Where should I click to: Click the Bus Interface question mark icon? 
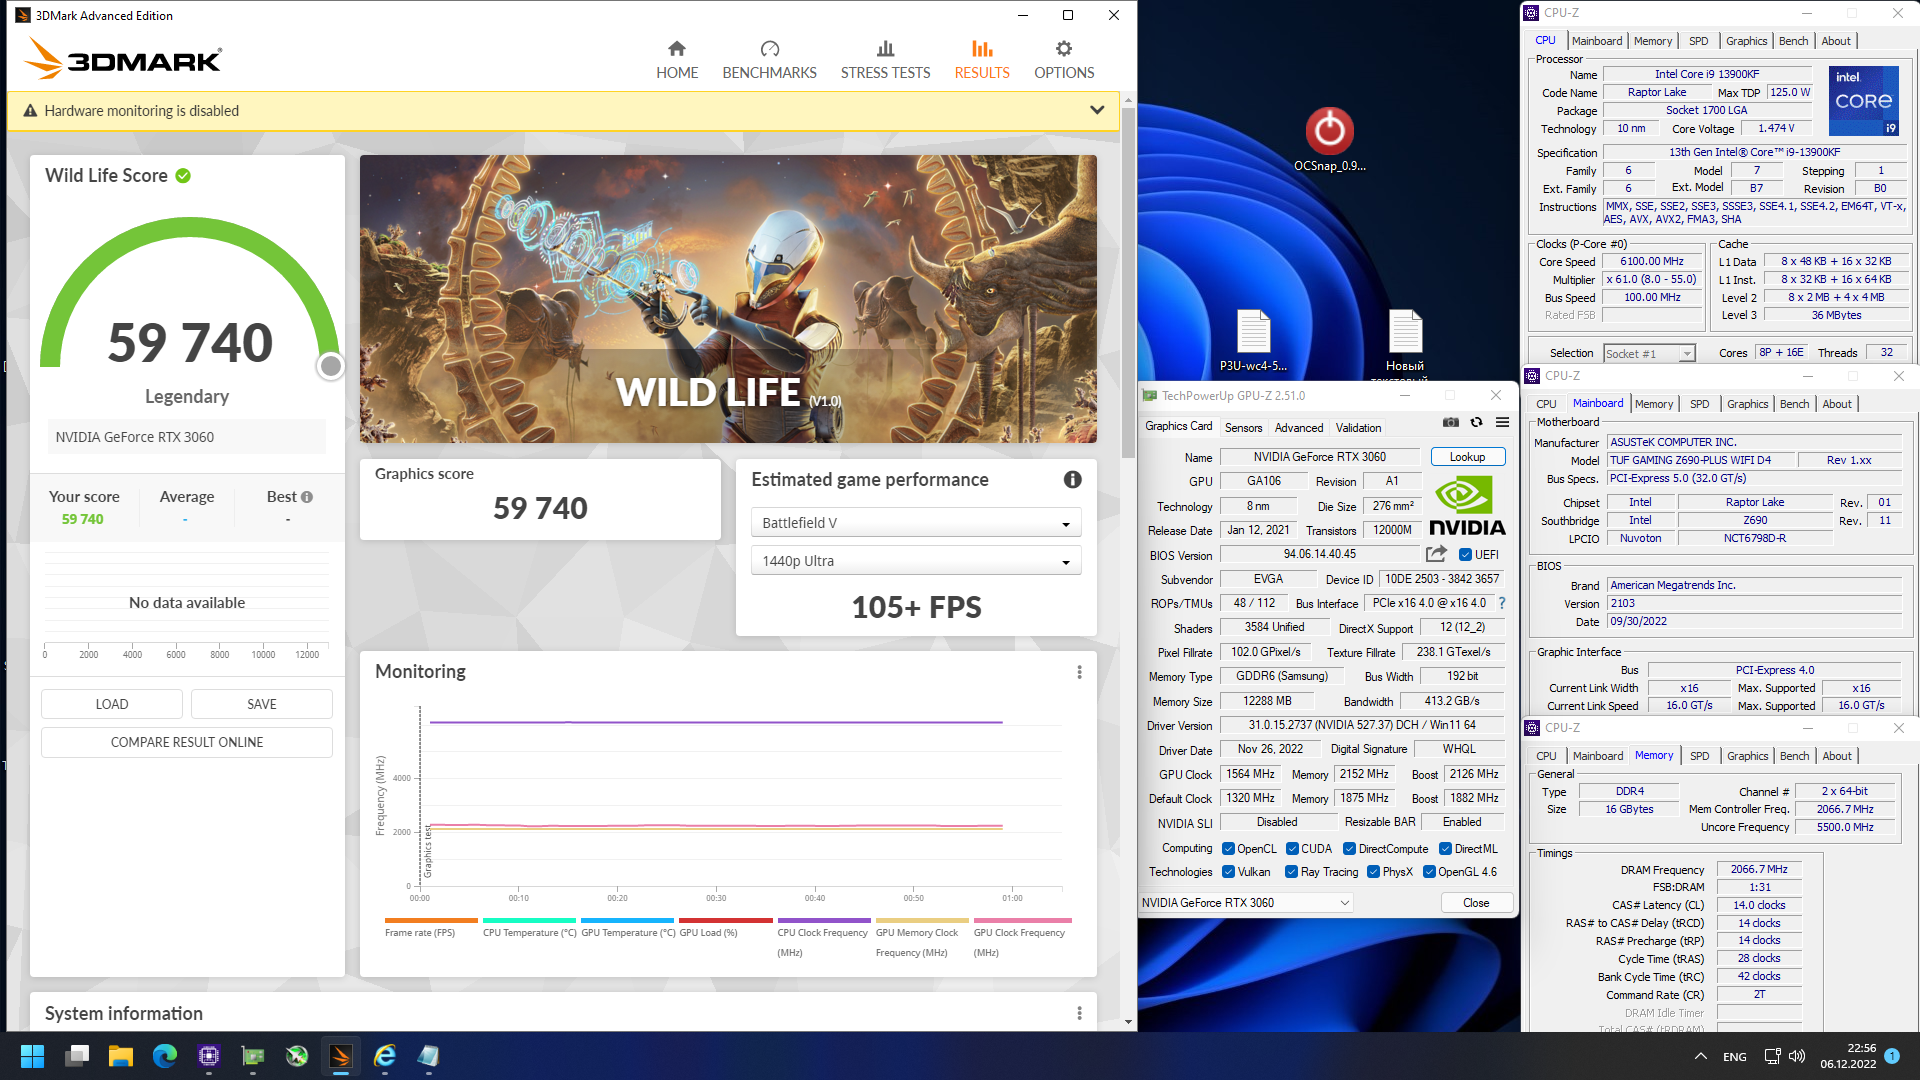(x=1501, y=603)
